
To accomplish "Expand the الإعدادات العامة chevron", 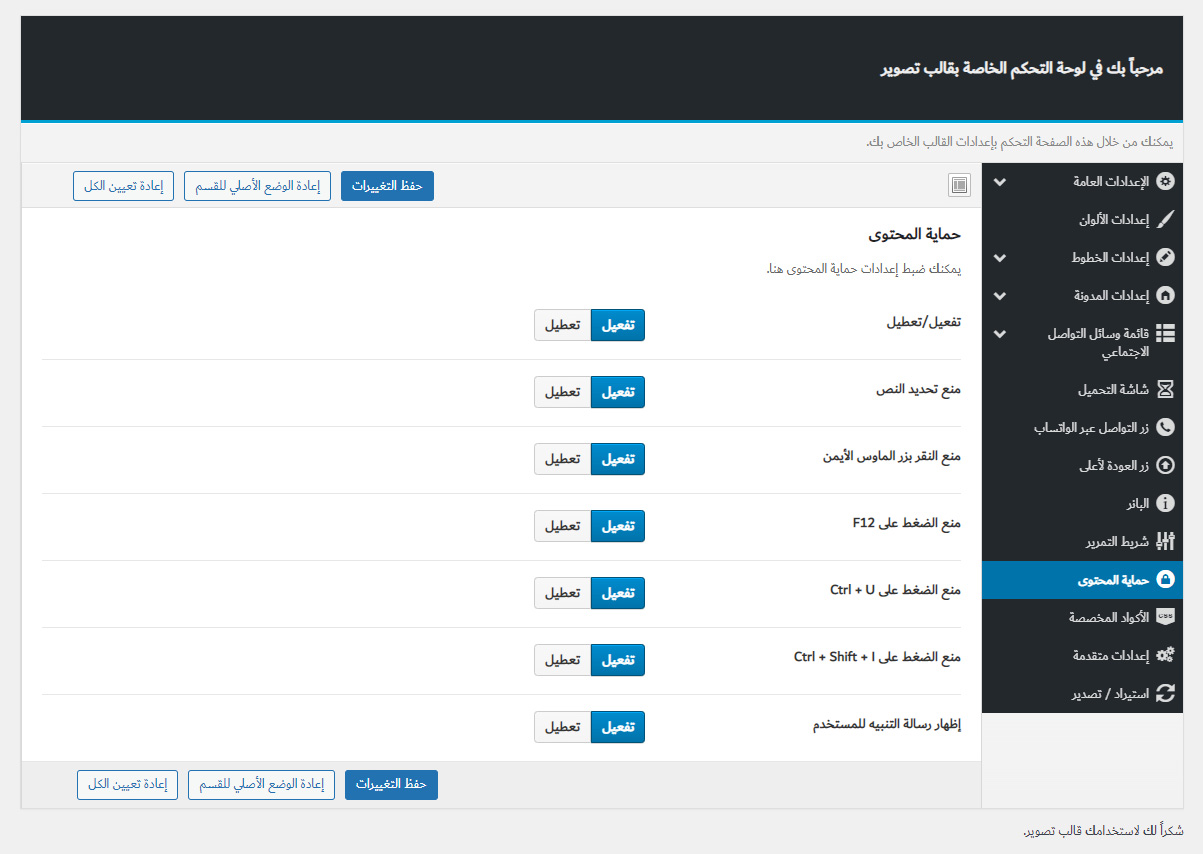I will pos(999,182).
